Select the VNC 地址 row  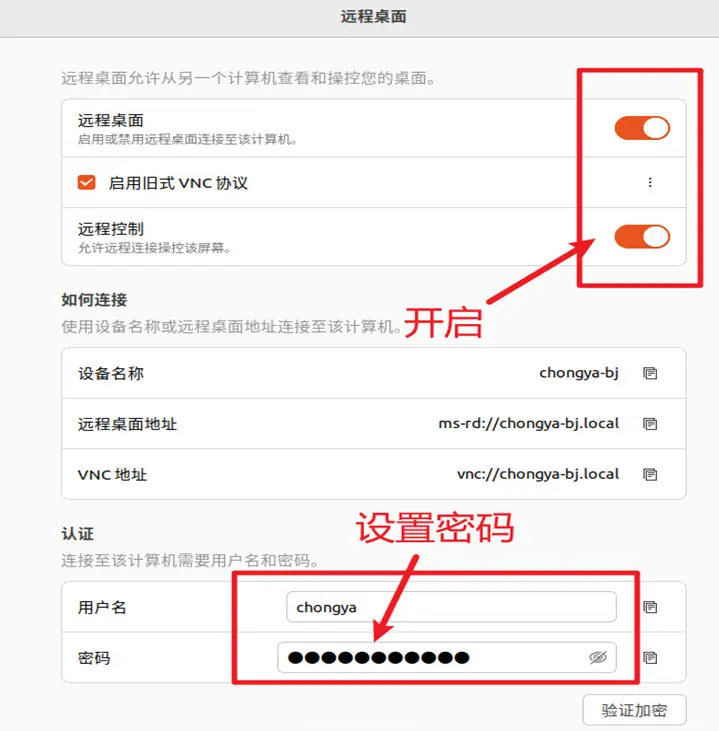[x=373, y=475]
